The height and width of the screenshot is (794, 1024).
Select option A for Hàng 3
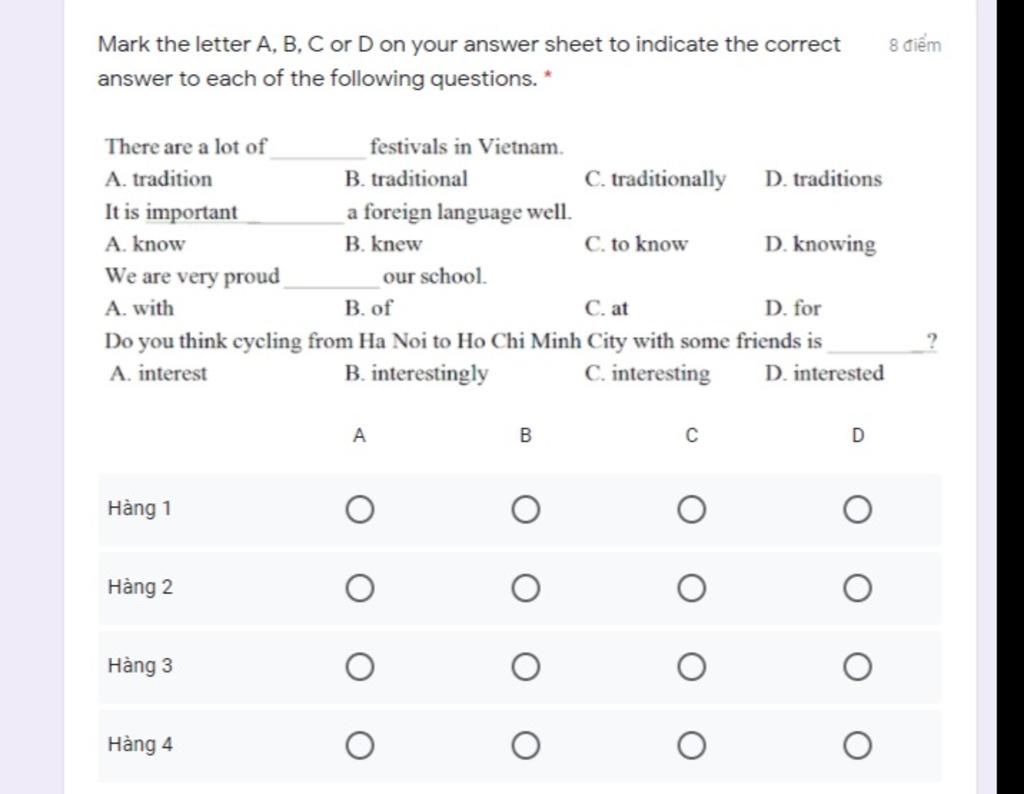(x=360, y=667)
